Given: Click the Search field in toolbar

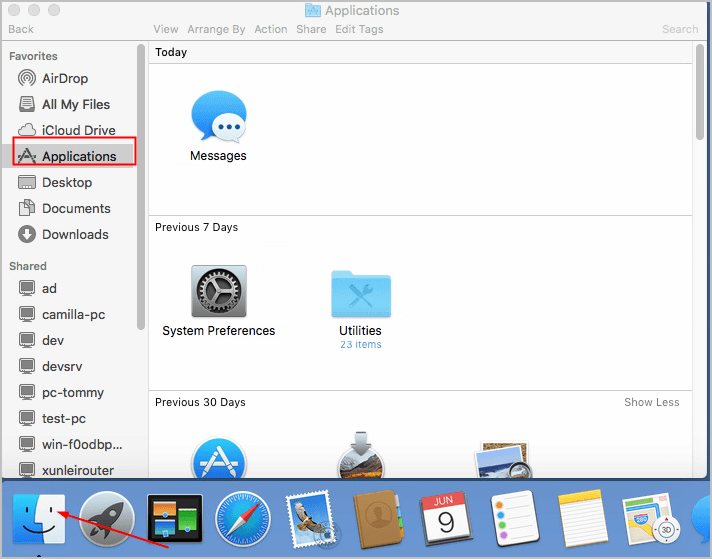Looking at the screenshot, I should click(680, 29).
